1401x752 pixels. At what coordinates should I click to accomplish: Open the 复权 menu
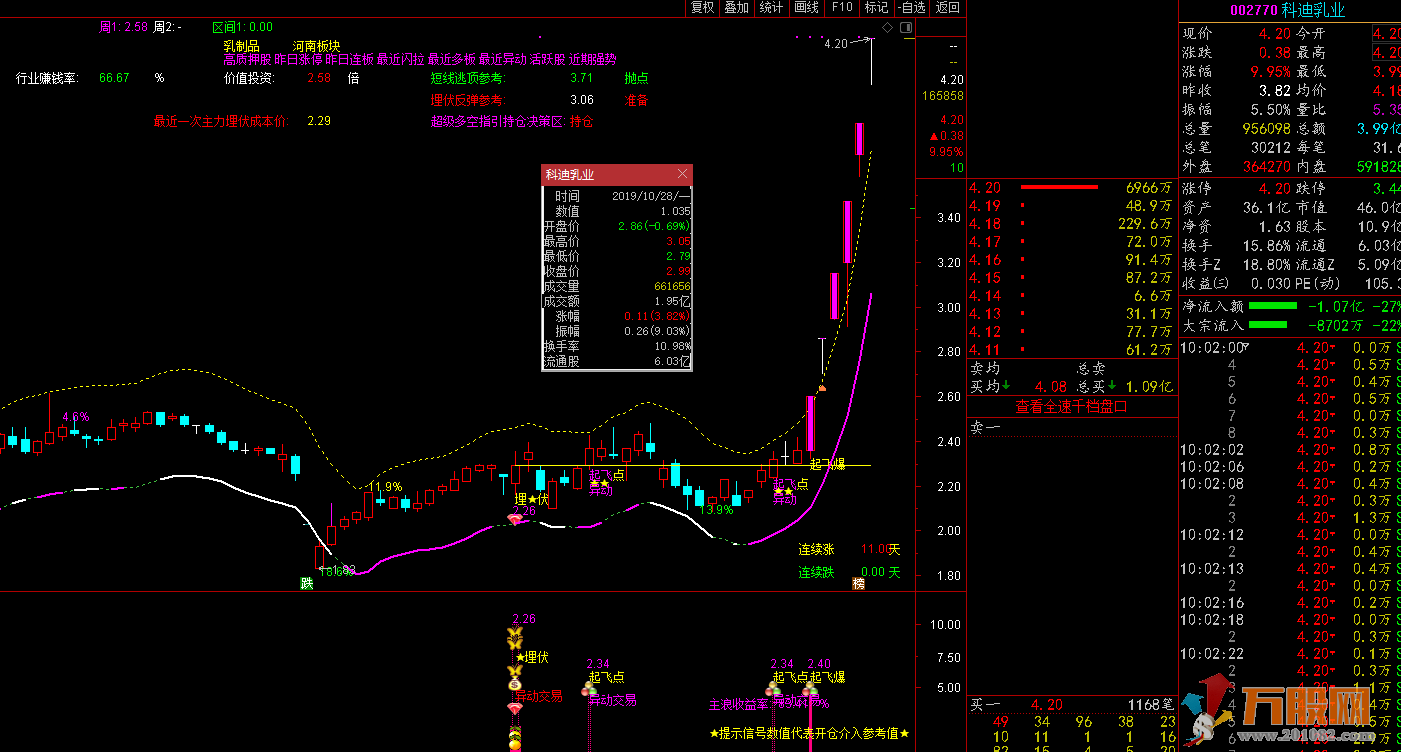click(x=703, y=8)
